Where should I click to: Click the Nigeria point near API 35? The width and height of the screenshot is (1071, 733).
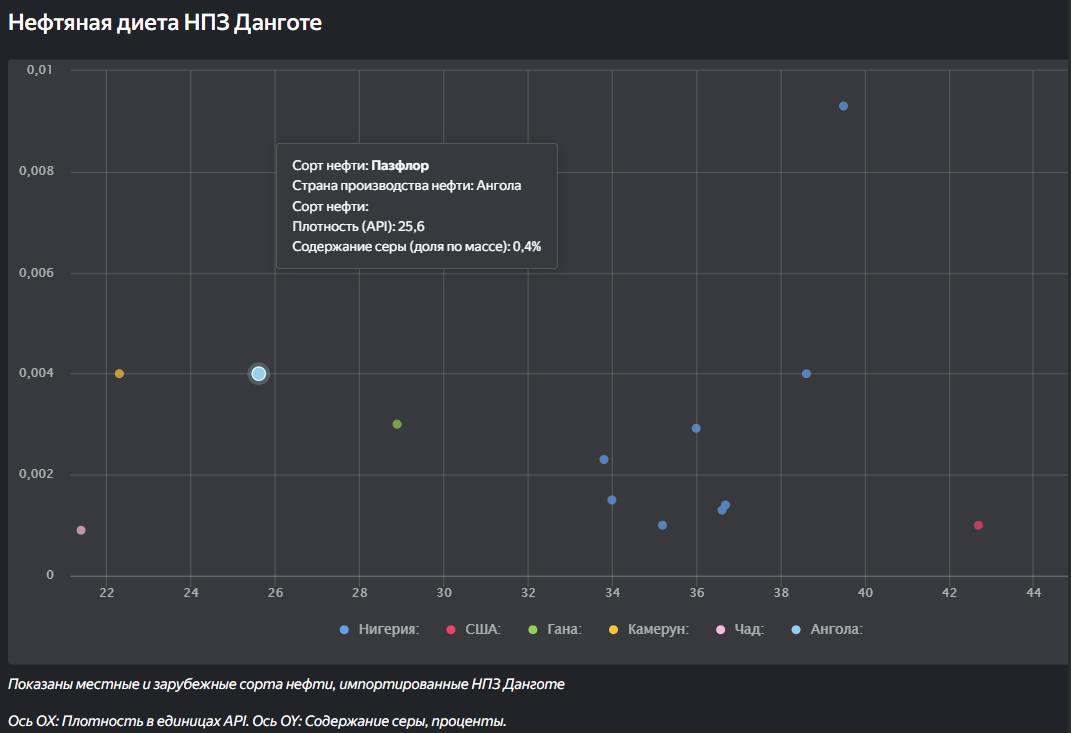662,525
